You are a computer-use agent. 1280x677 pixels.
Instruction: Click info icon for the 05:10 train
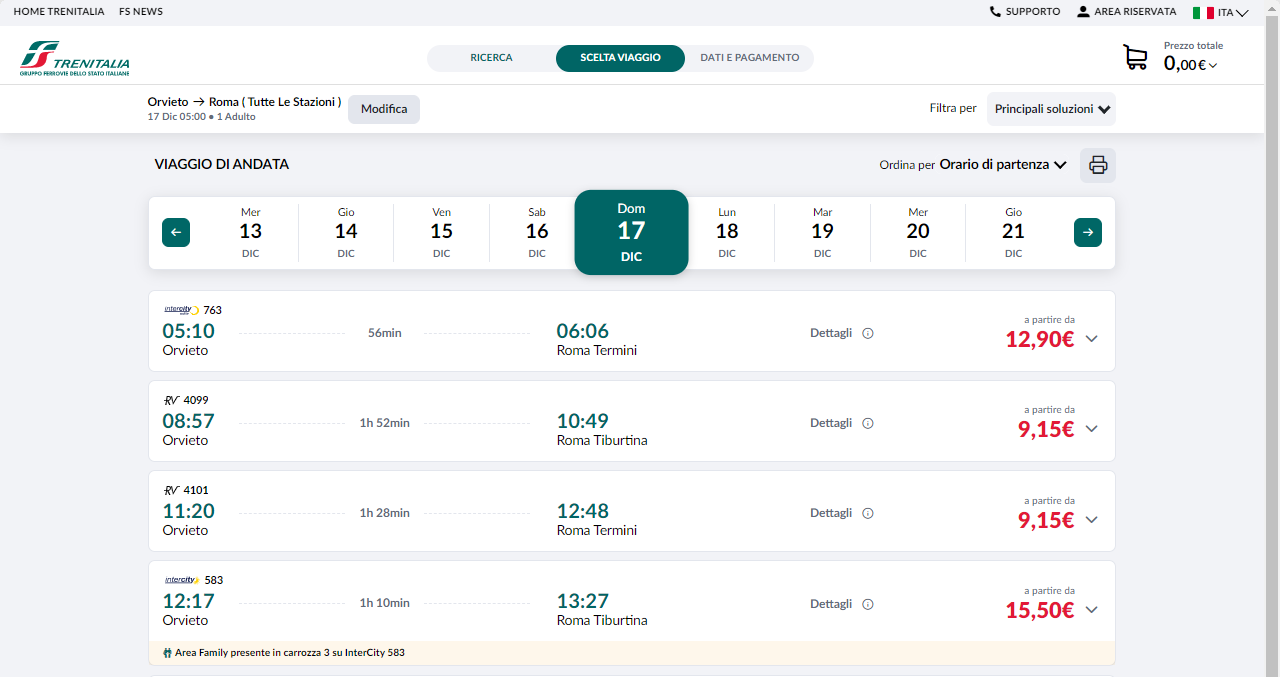tap(868, 333)
